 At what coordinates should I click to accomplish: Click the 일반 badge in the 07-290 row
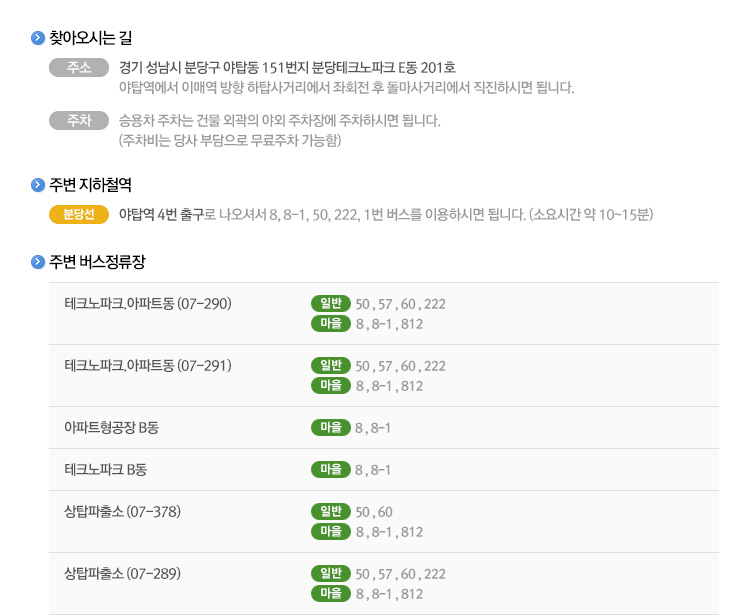point(331,304)
